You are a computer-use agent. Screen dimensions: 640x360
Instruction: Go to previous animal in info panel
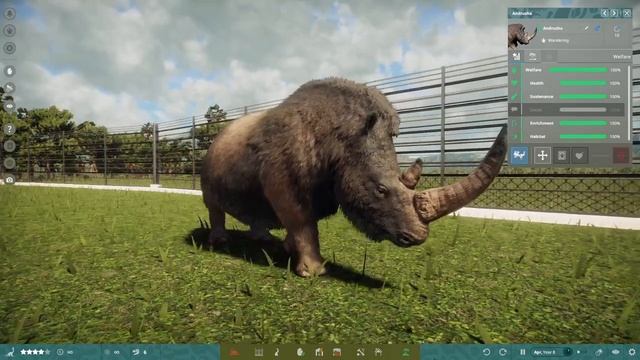604,13
